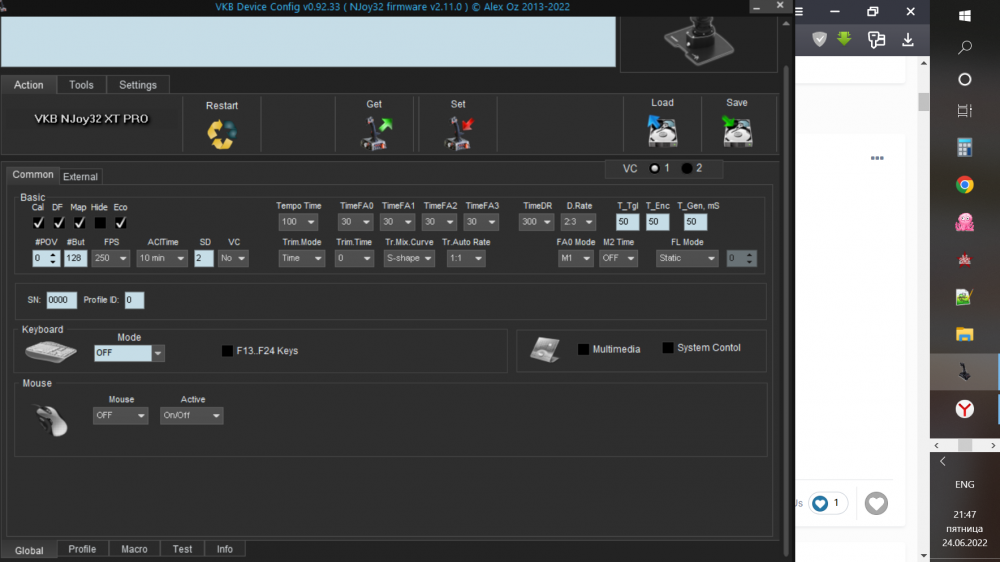Open the Tr.Mix.Curve dropdown
The width and height of the screenshot is (1000, 562).
(409, 258)
